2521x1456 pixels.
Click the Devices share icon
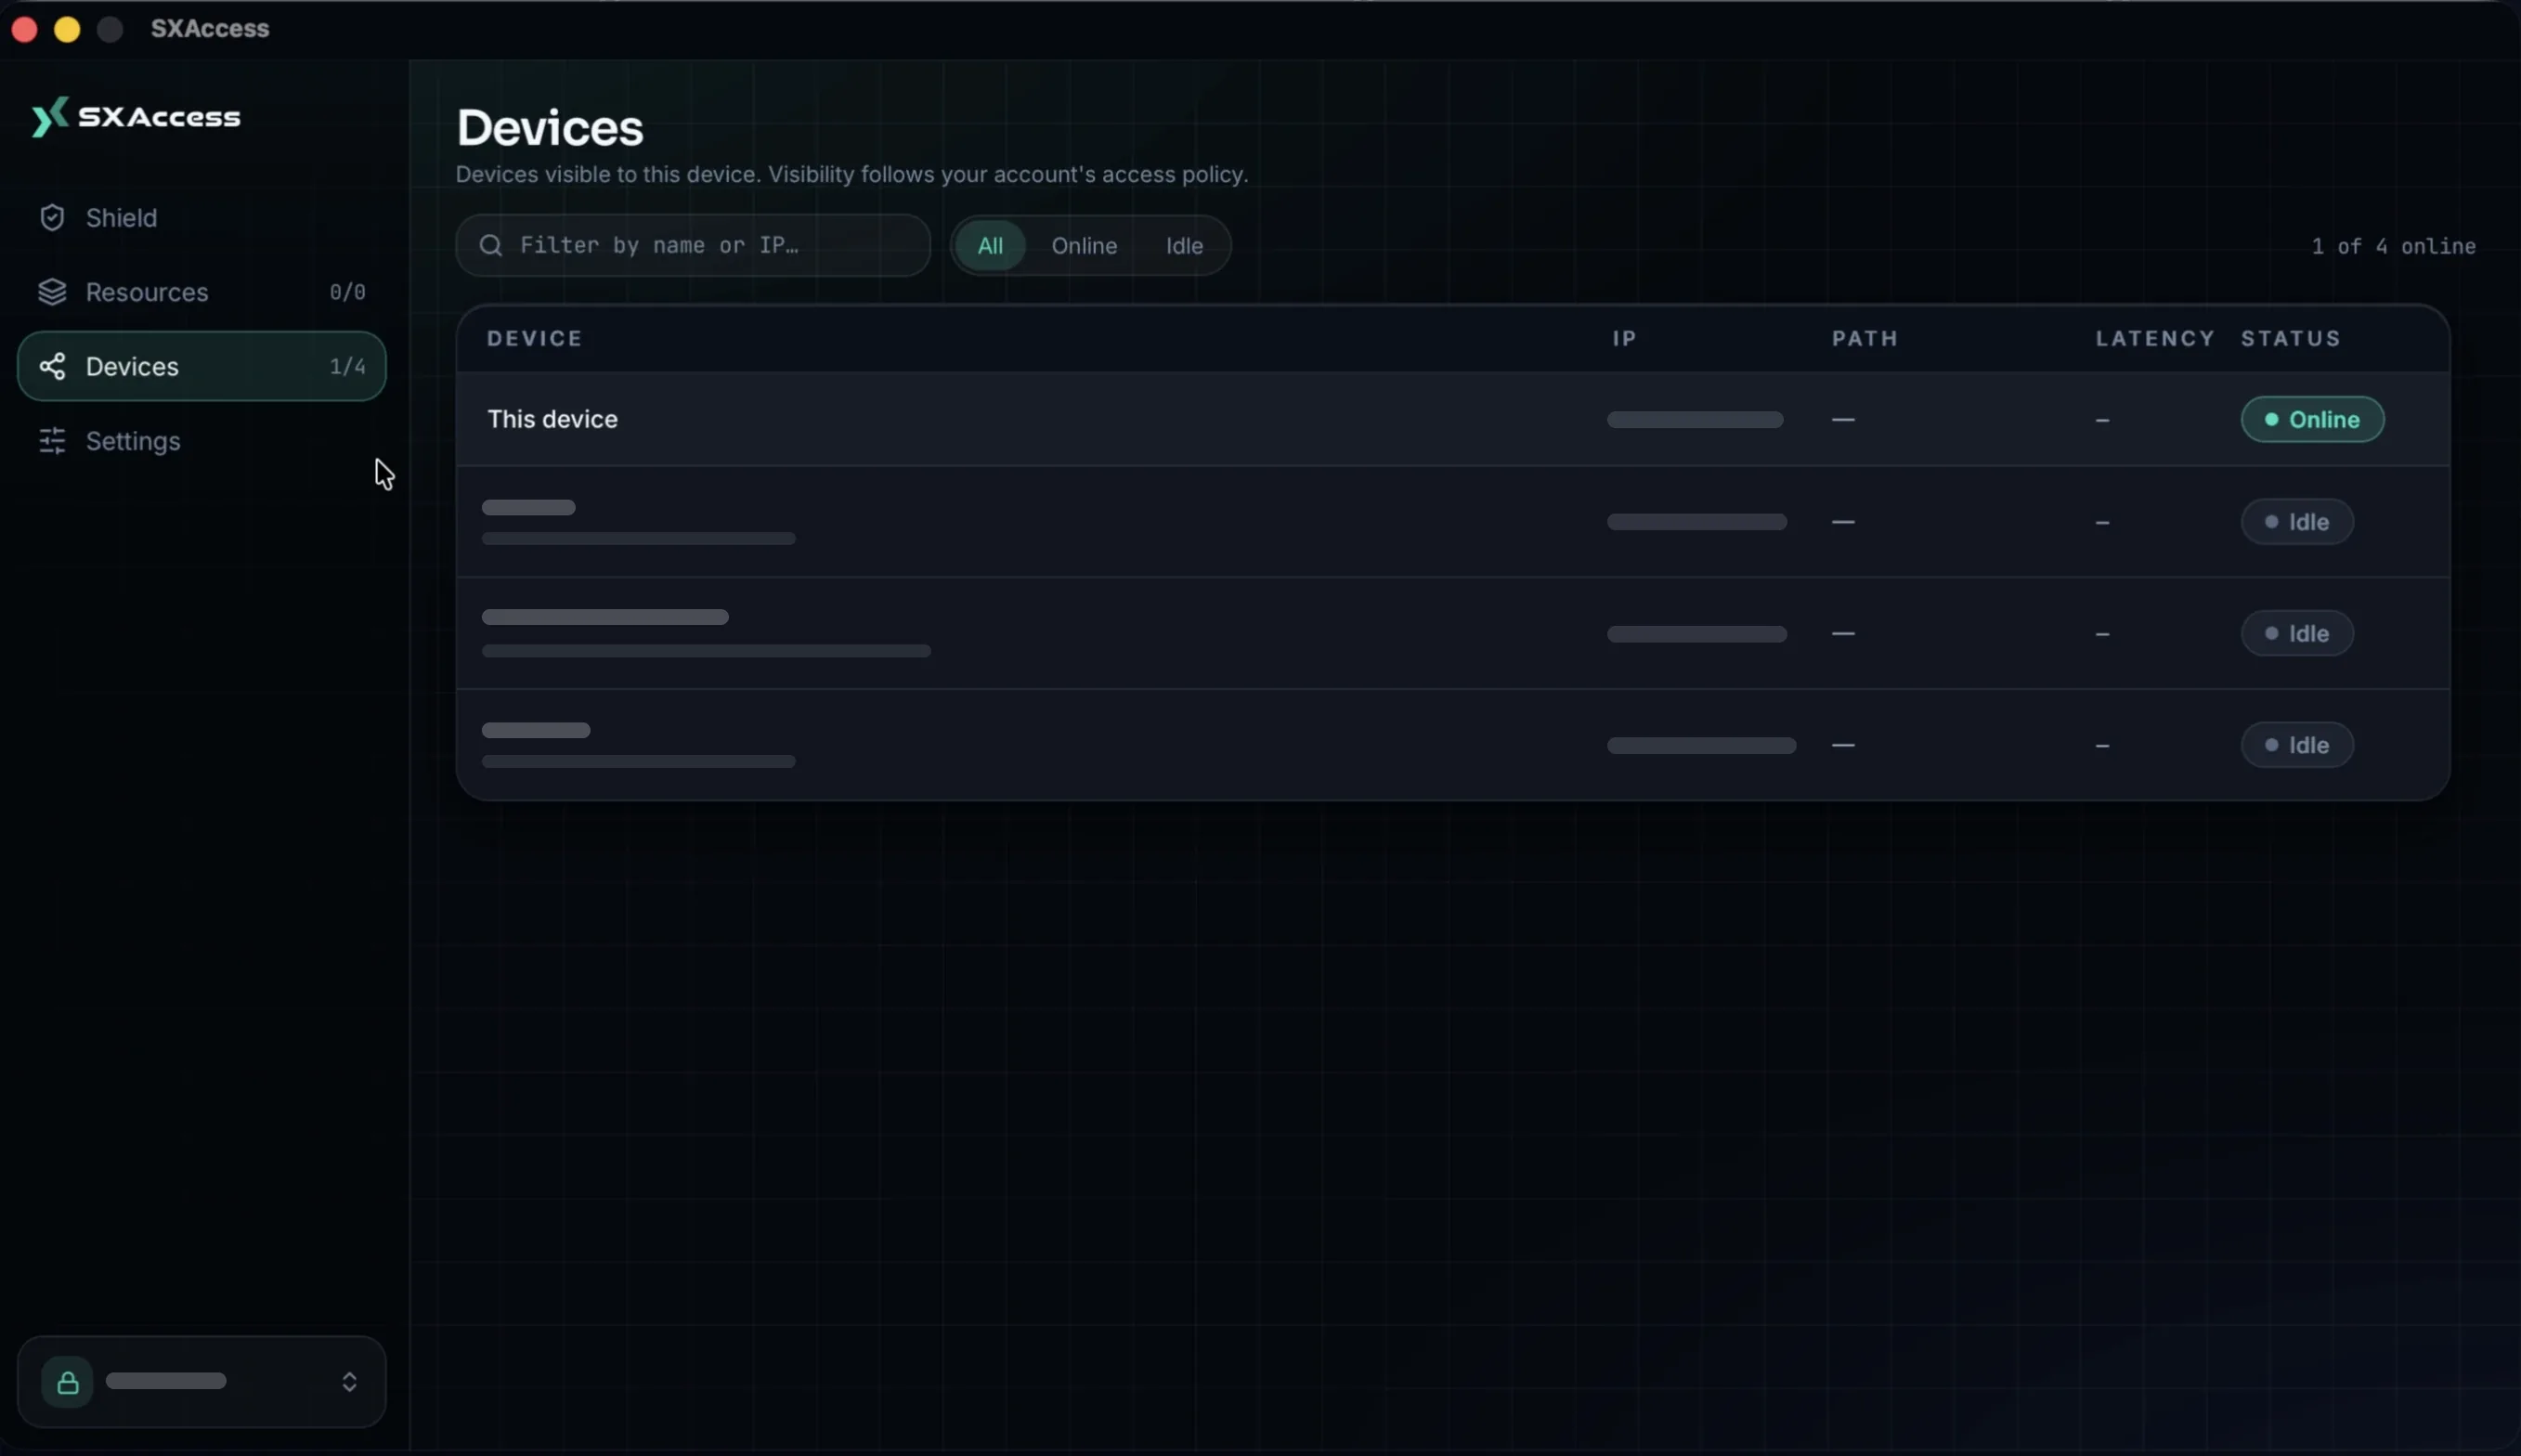tap(52, 366)
